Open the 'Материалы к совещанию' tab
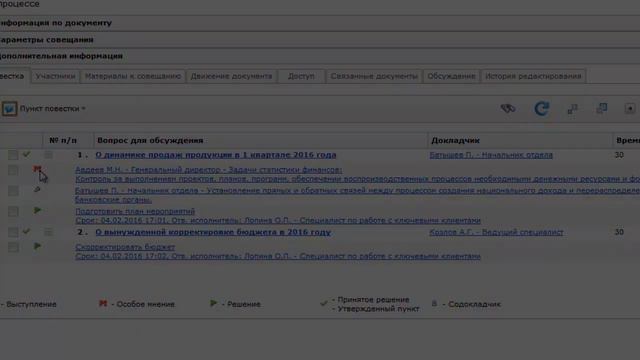Image resolution: width=640 pixels, height=360 pixels. (133, 76)
